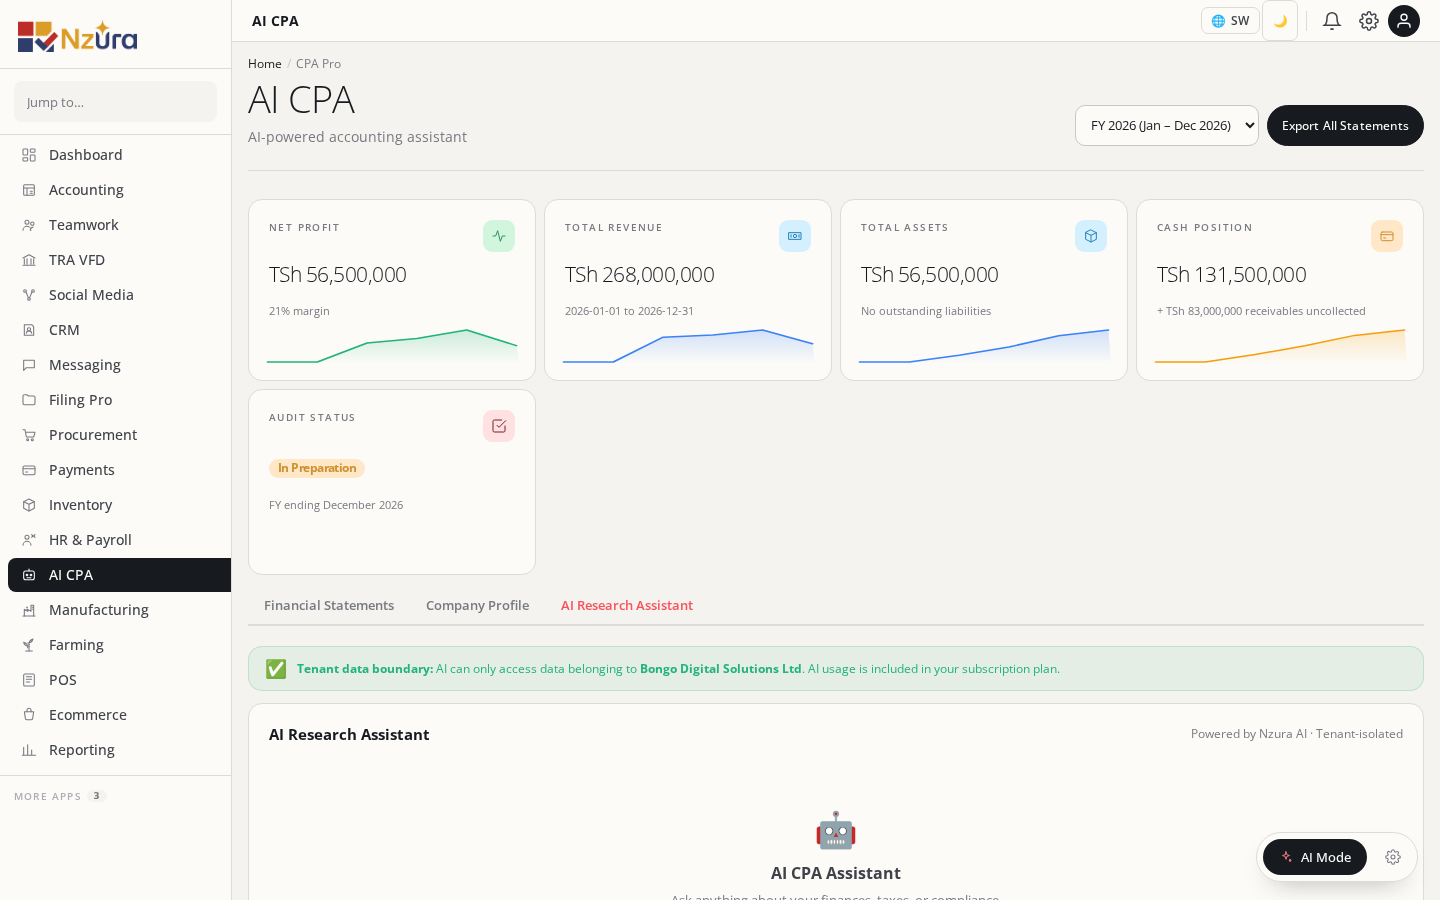Click Total Assets cube icon
1440x900 pixels.
(x=1091, y=236)
